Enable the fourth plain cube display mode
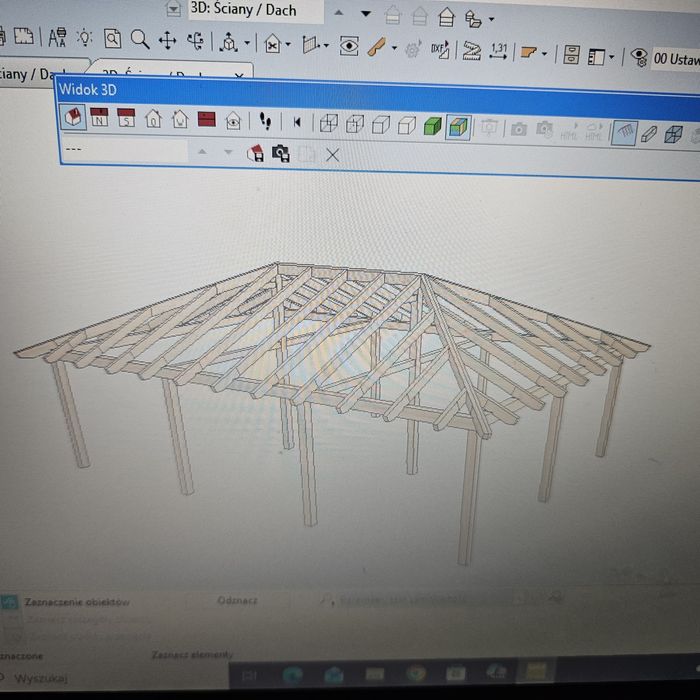Image resolution: width=700 pixels, height=700 pixels. tap(407, 125)
